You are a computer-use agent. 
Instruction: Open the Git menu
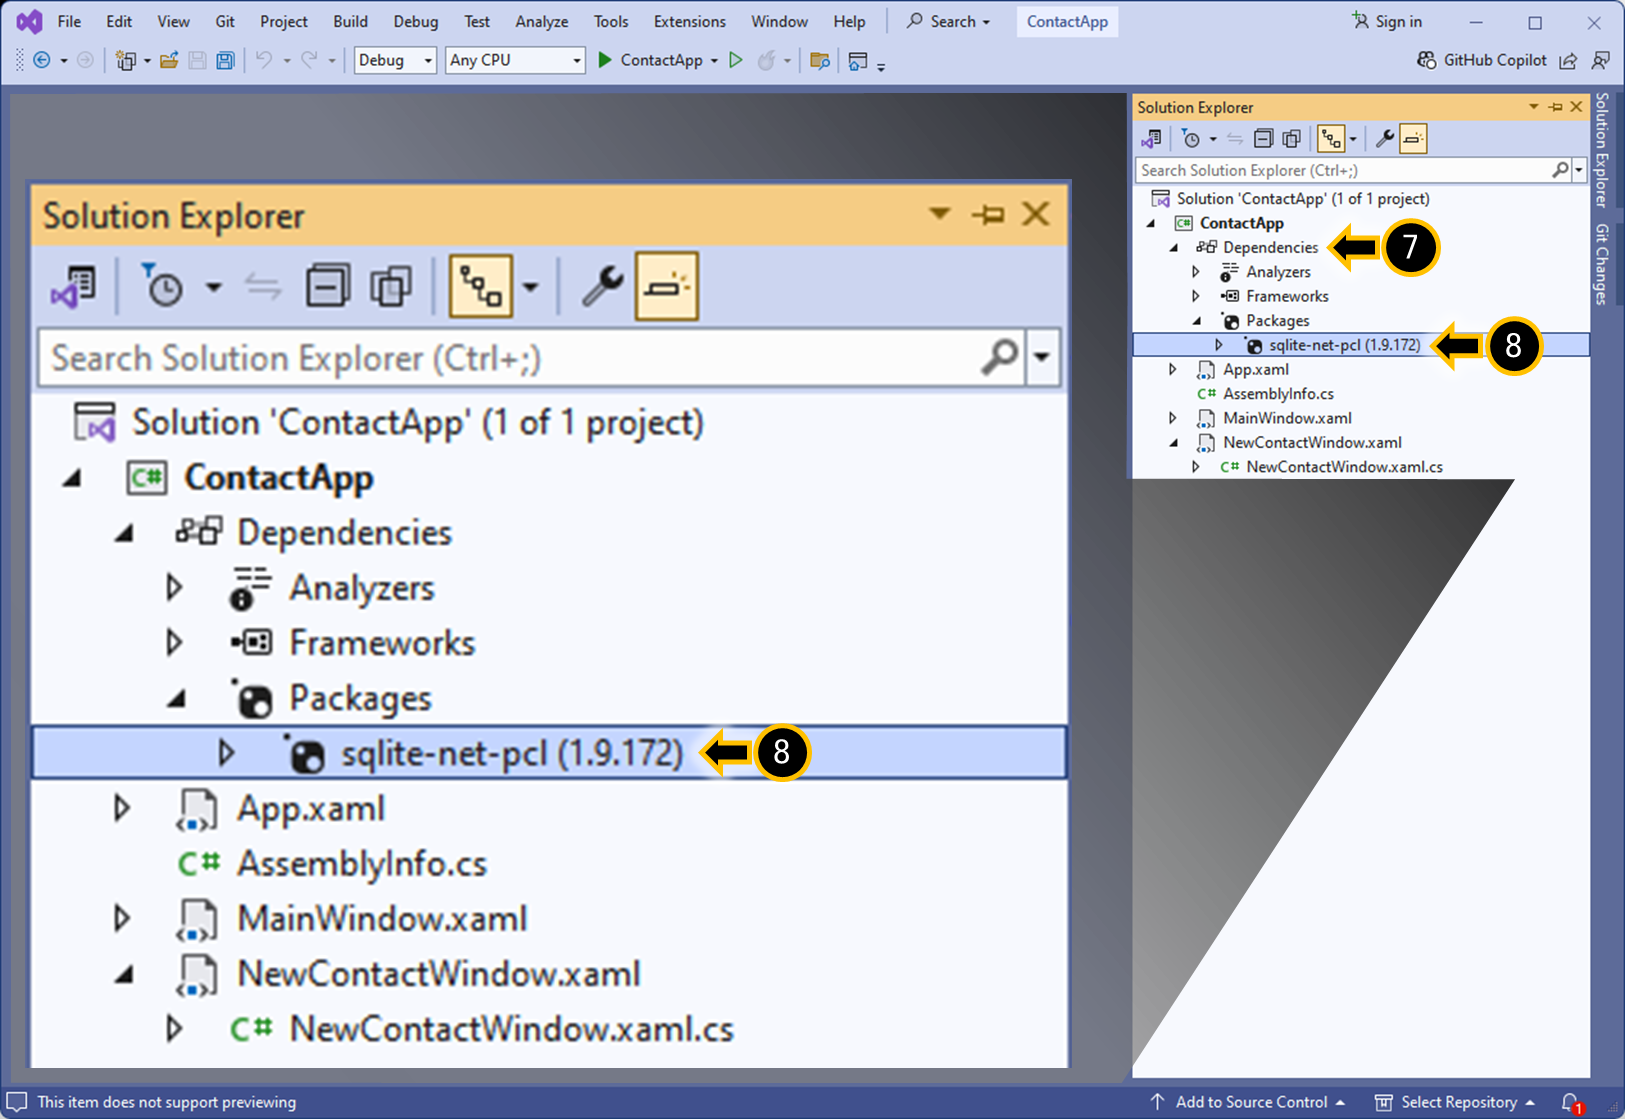pyautogui.click(x=225, y=21)
